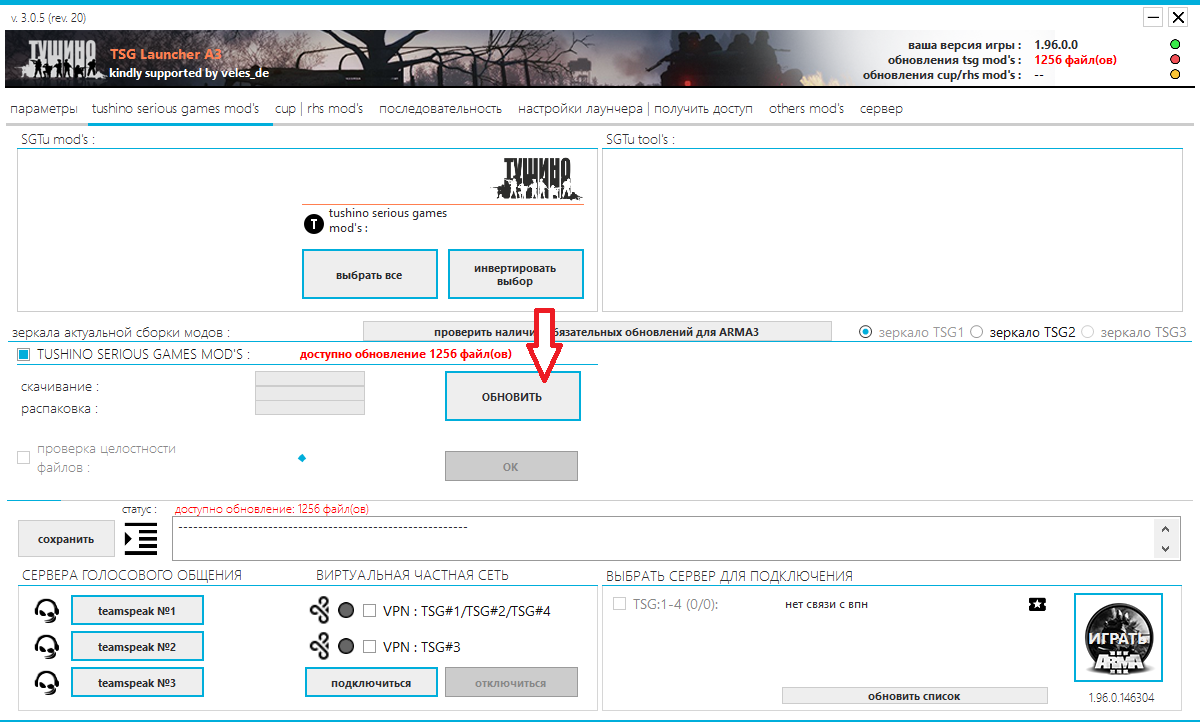The width and height of the screenshot is (1200, 722).
Task: Click обновить список button
Action: coord(914,695)
